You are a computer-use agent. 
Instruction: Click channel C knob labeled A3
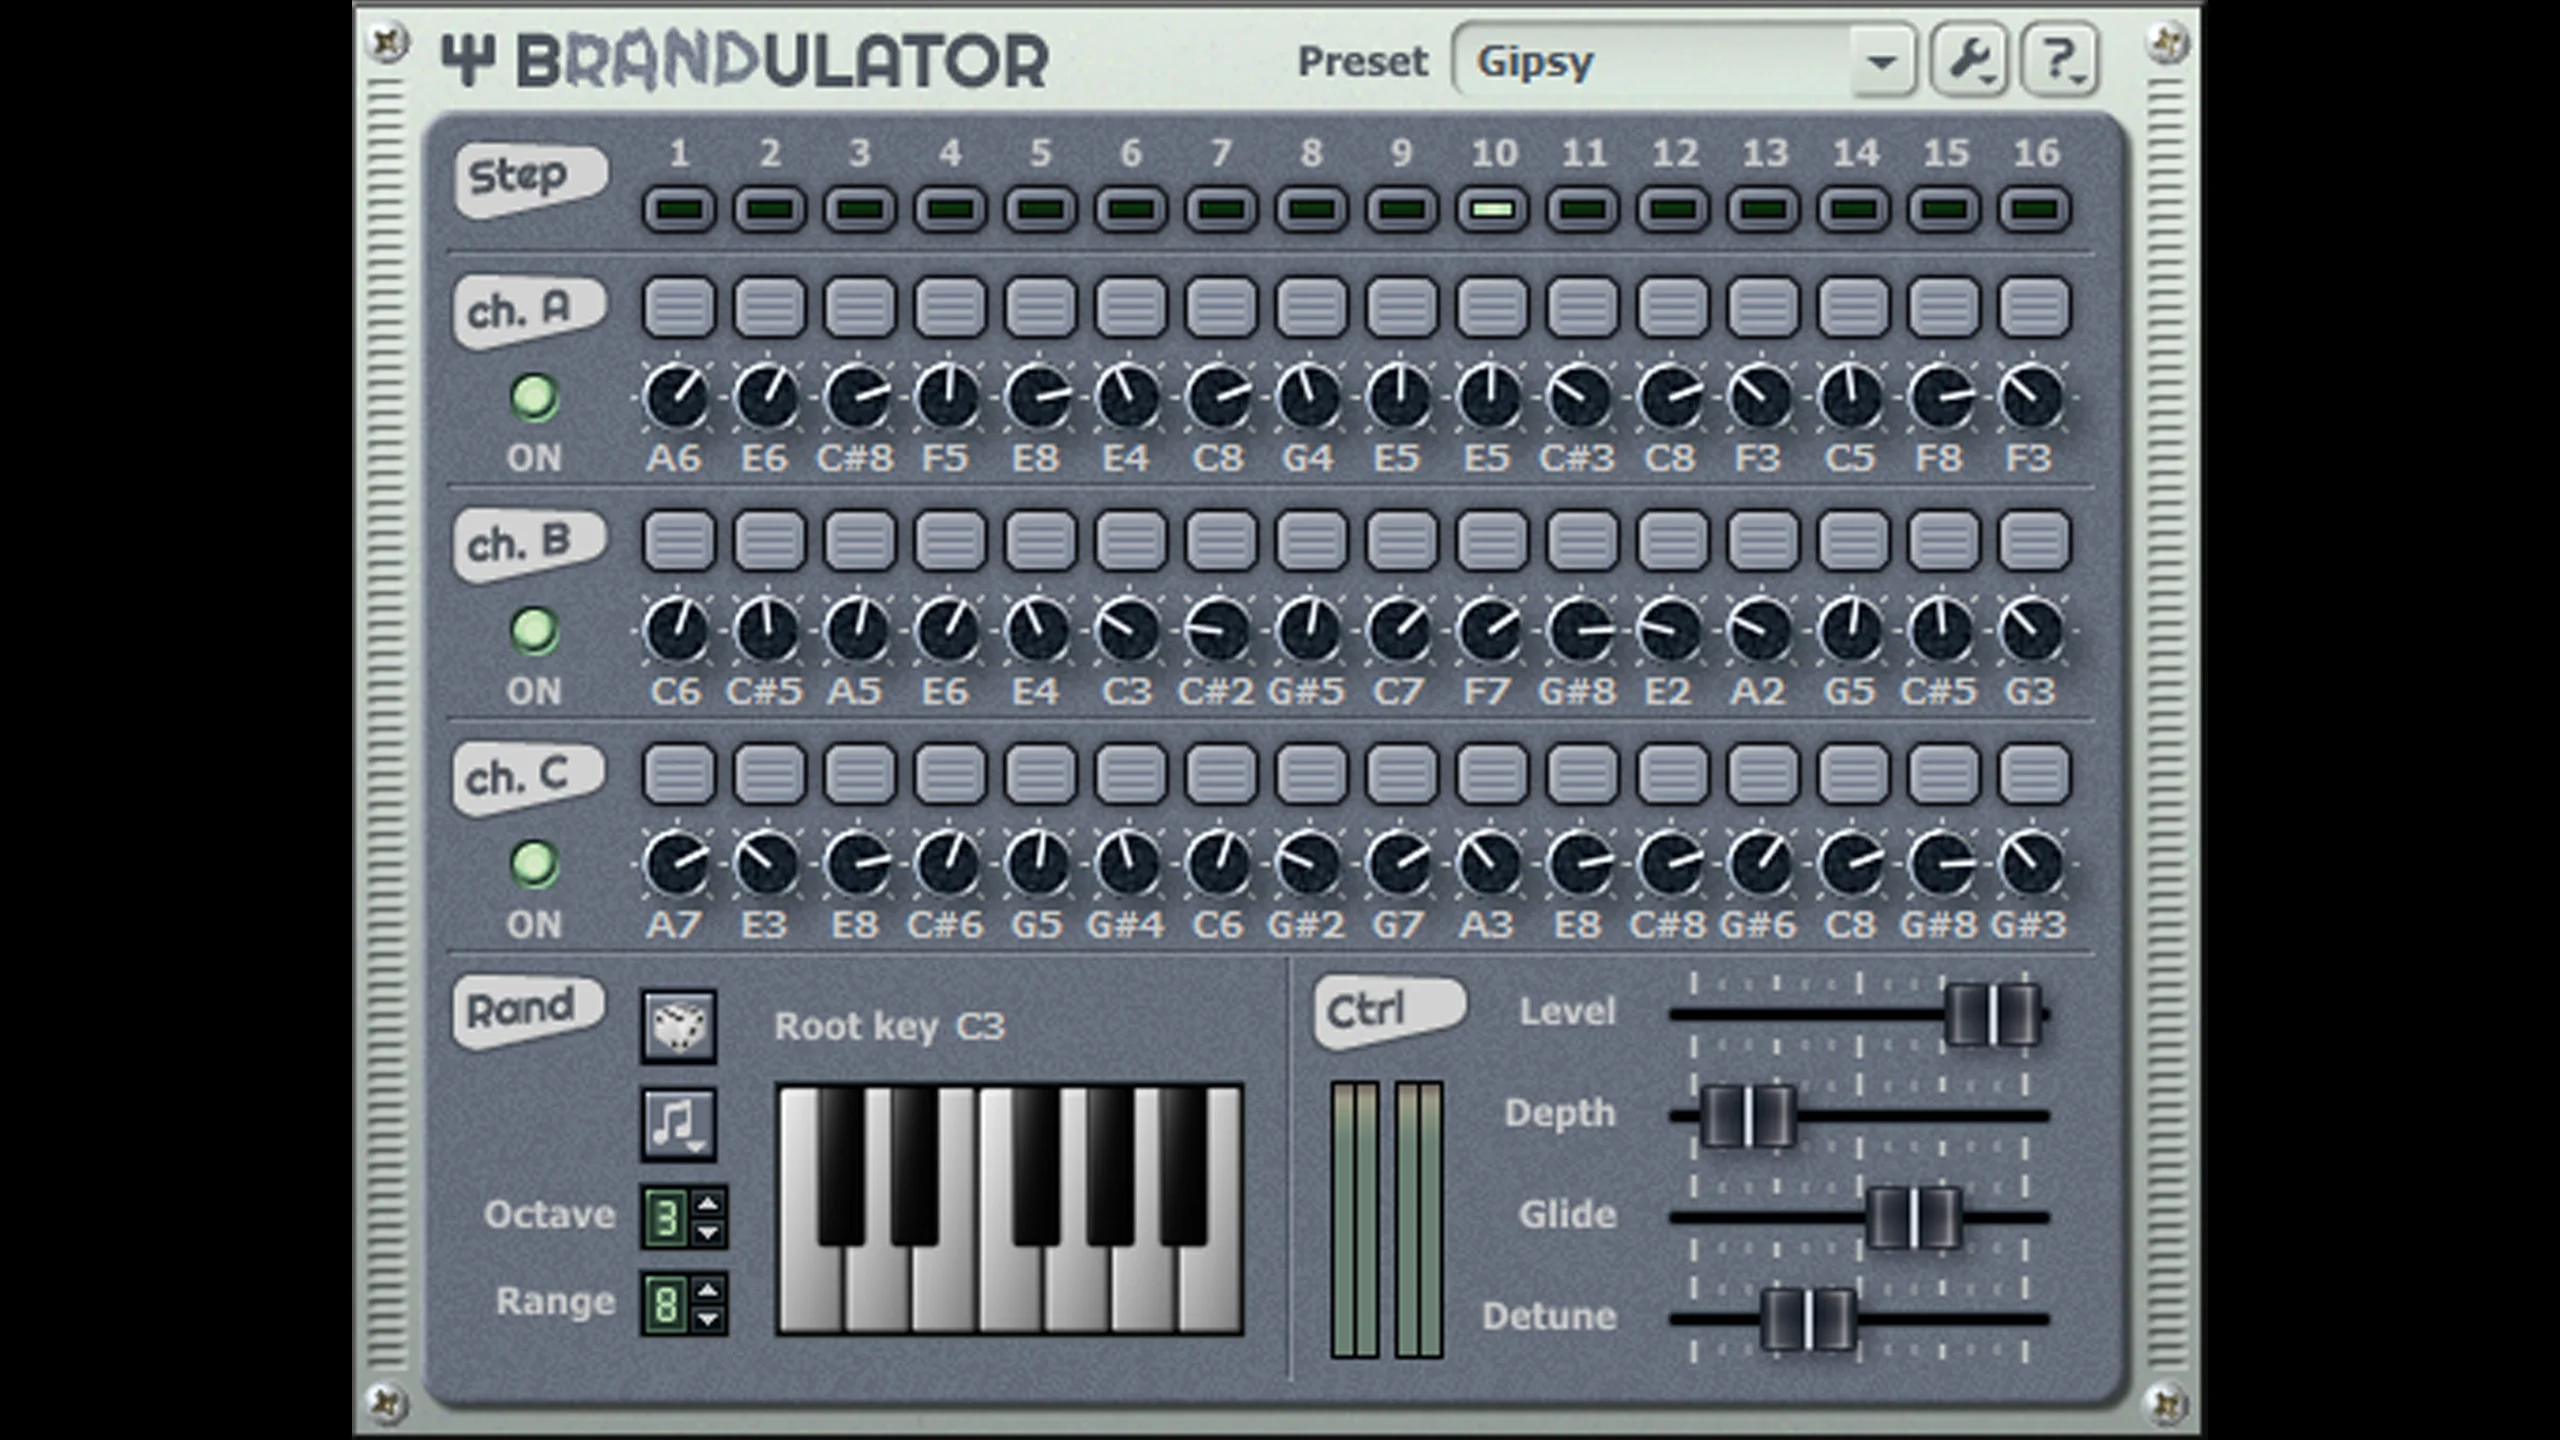pos(1490,863)
